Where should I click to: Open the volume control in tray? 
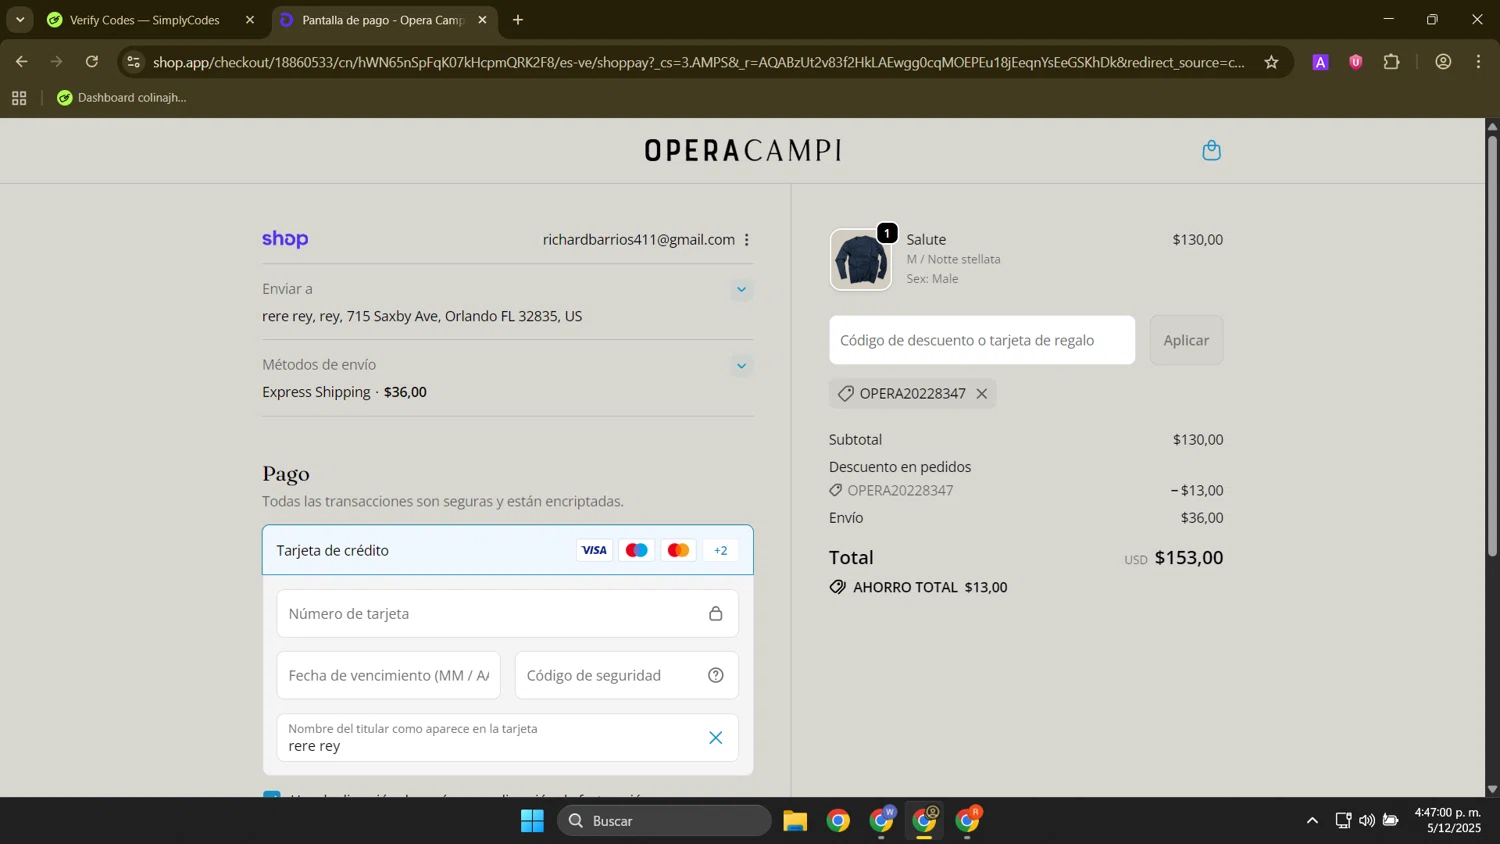coord(1366,821)
